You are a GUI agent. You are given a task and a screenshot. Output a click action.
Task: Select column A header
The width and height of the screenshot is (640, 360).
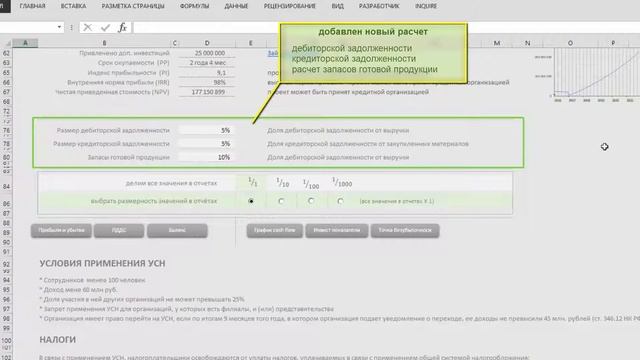25,43
